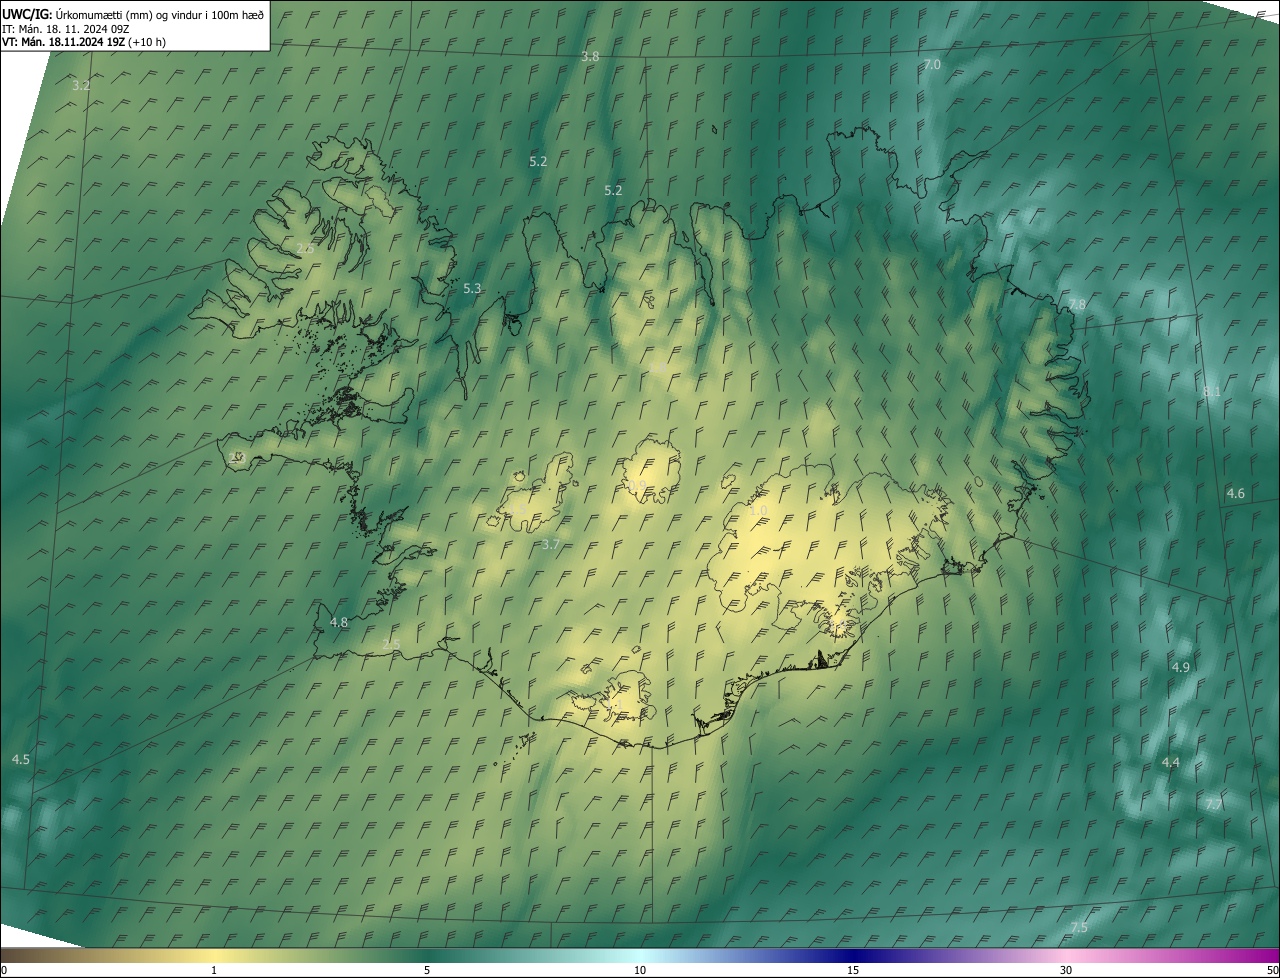
Task: Click the 7.0 value label
Action: [x=931, y=65]
